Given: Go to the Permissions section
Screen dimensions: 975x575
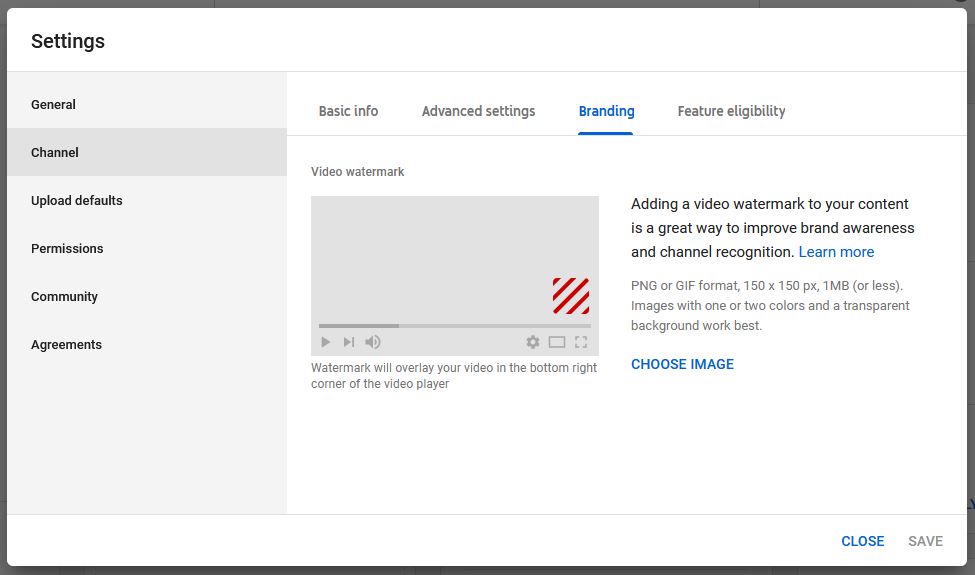Looking at the screenshot, I should coord(67,248).
